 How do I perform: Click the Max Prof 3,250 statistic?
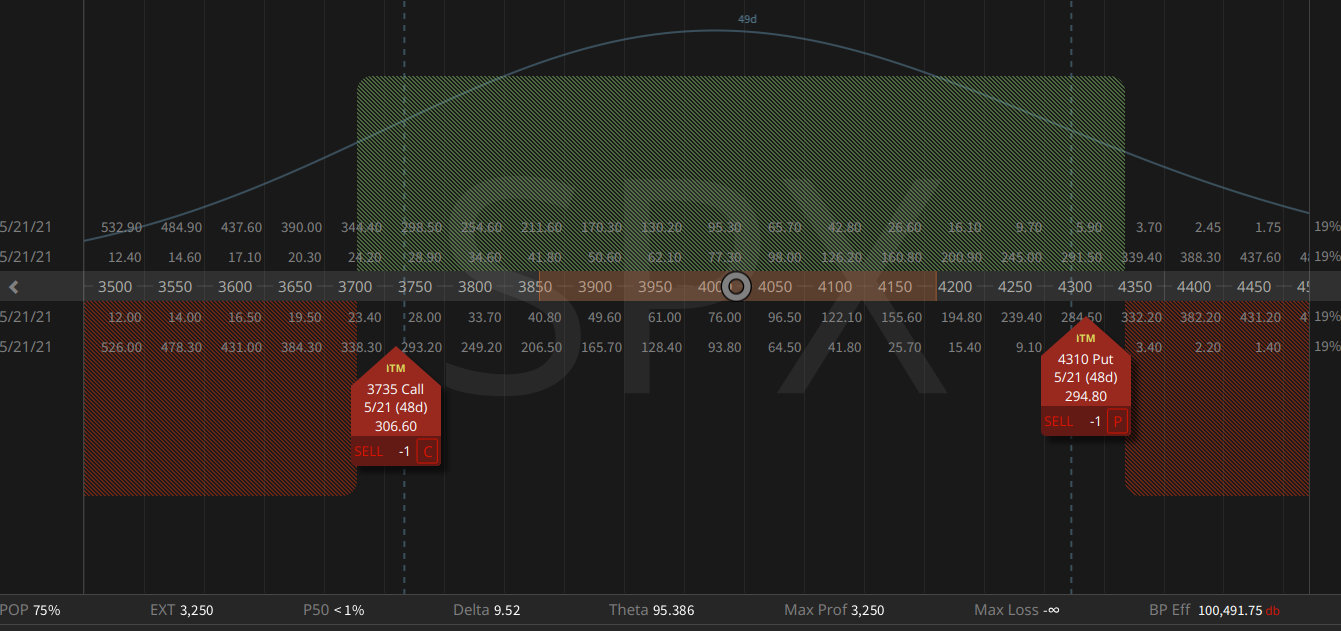pos(834,610)
